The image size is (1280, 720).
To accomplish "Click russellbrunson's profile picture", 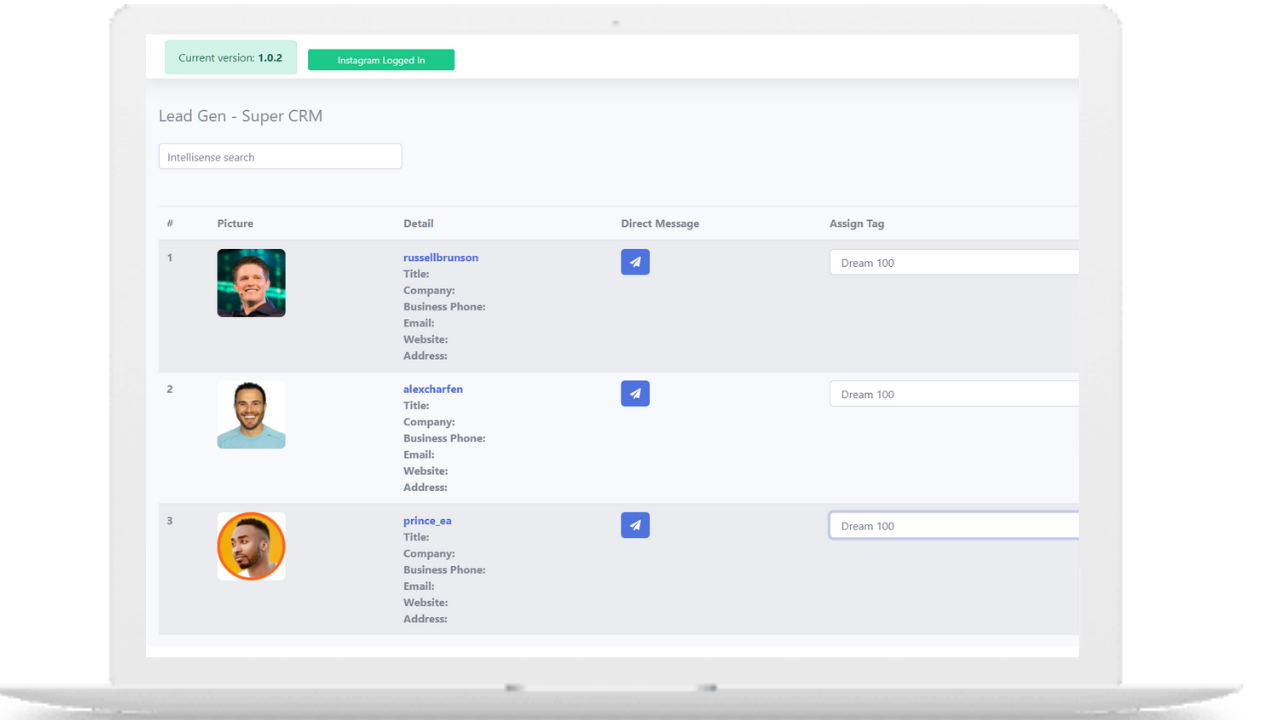I will coord(251,283).
